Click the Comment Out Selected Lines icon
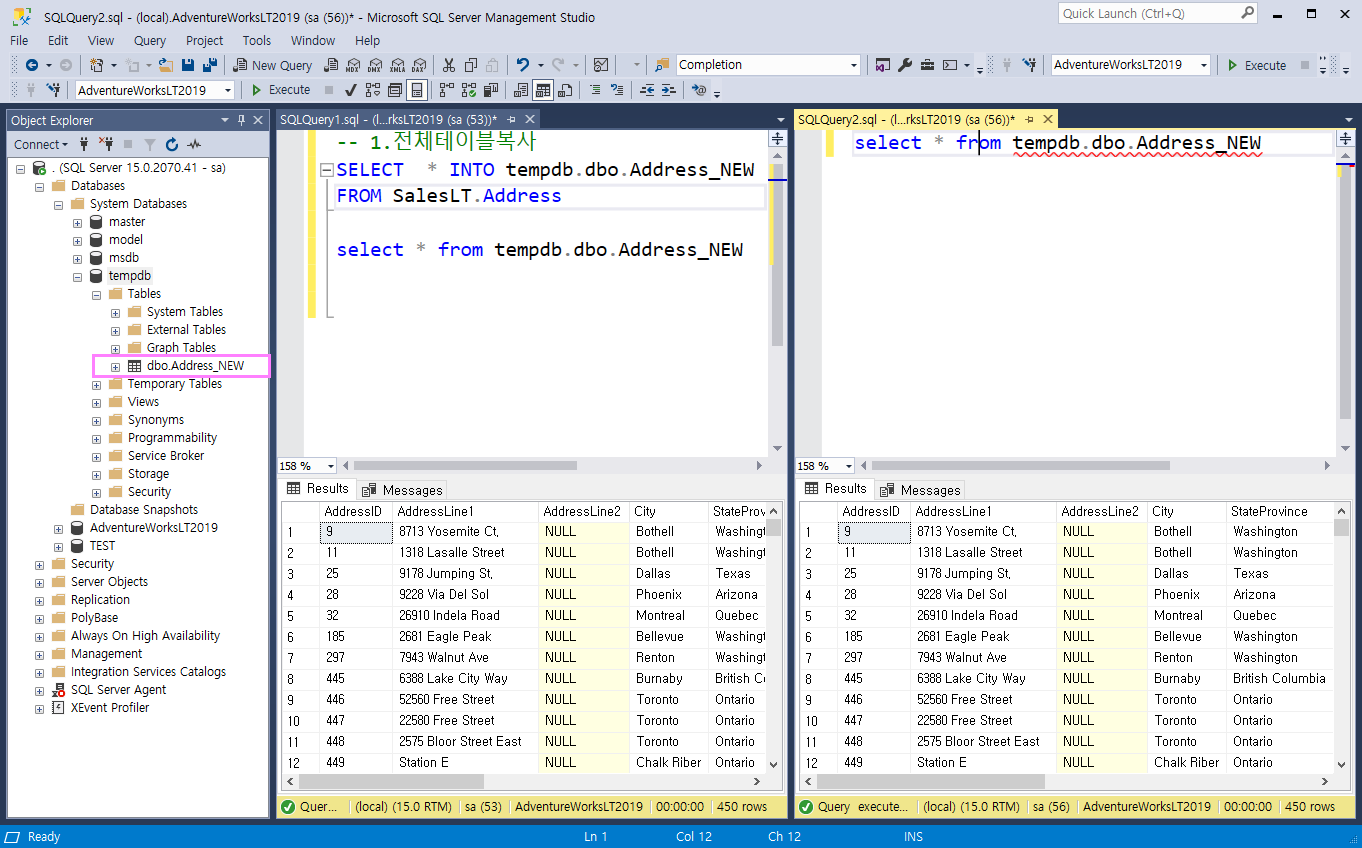The image size is (1362, 848). pyautogui.click(x=596, y=90)
